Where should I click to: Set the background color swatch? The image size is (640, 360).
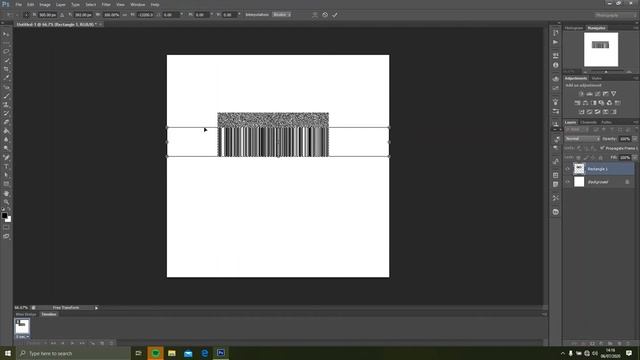point(9,220)
